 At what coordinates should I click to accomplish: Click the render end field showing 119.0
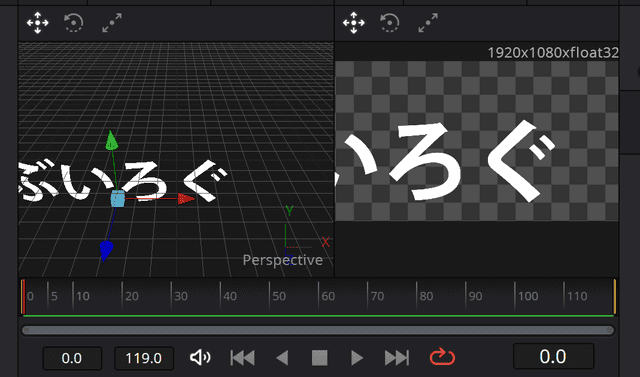tap(144, 358)
